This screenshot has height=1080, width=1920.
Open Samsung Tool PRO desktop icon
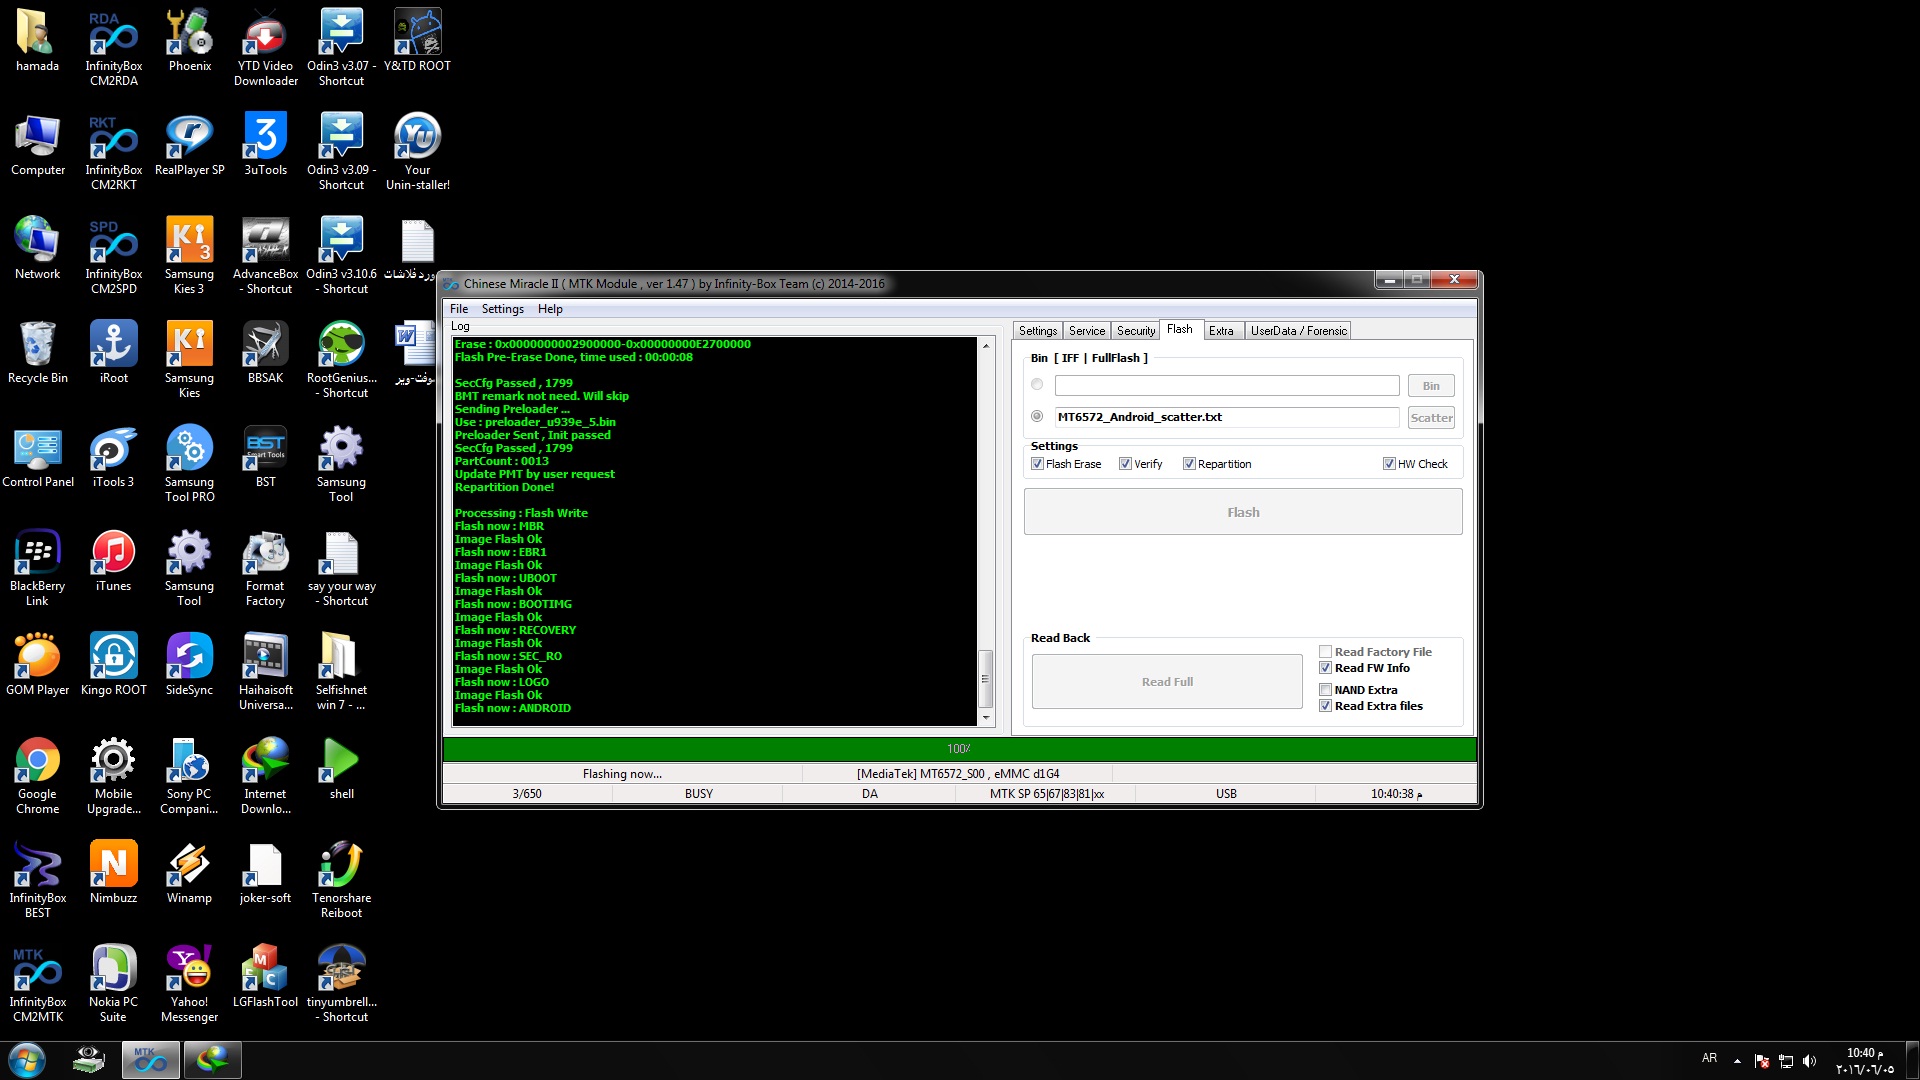coord(189,464)
